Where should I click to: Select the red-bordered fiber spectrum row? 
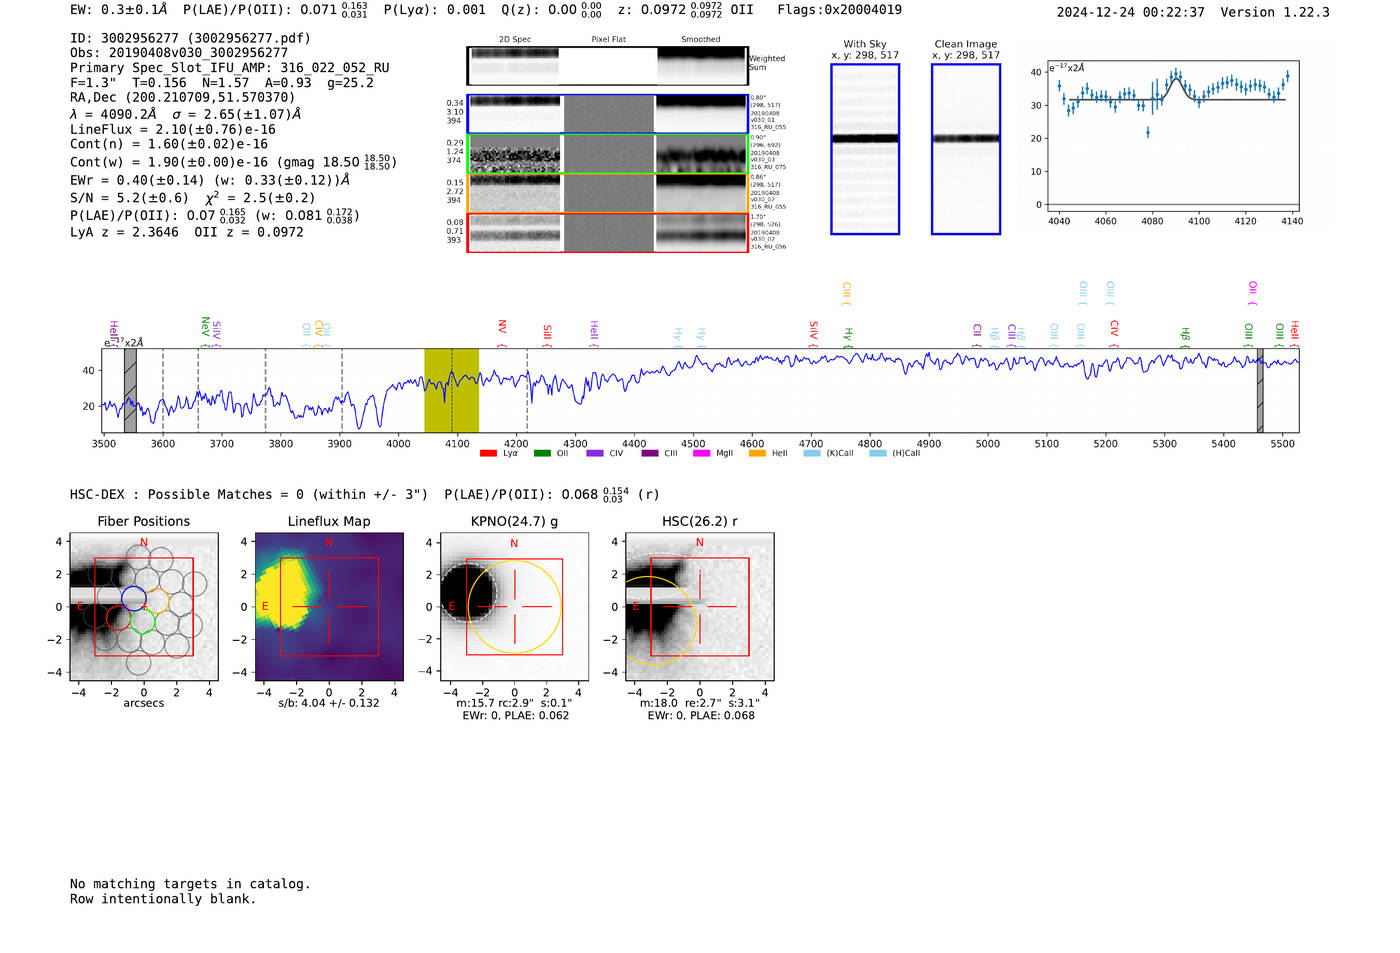607,232
